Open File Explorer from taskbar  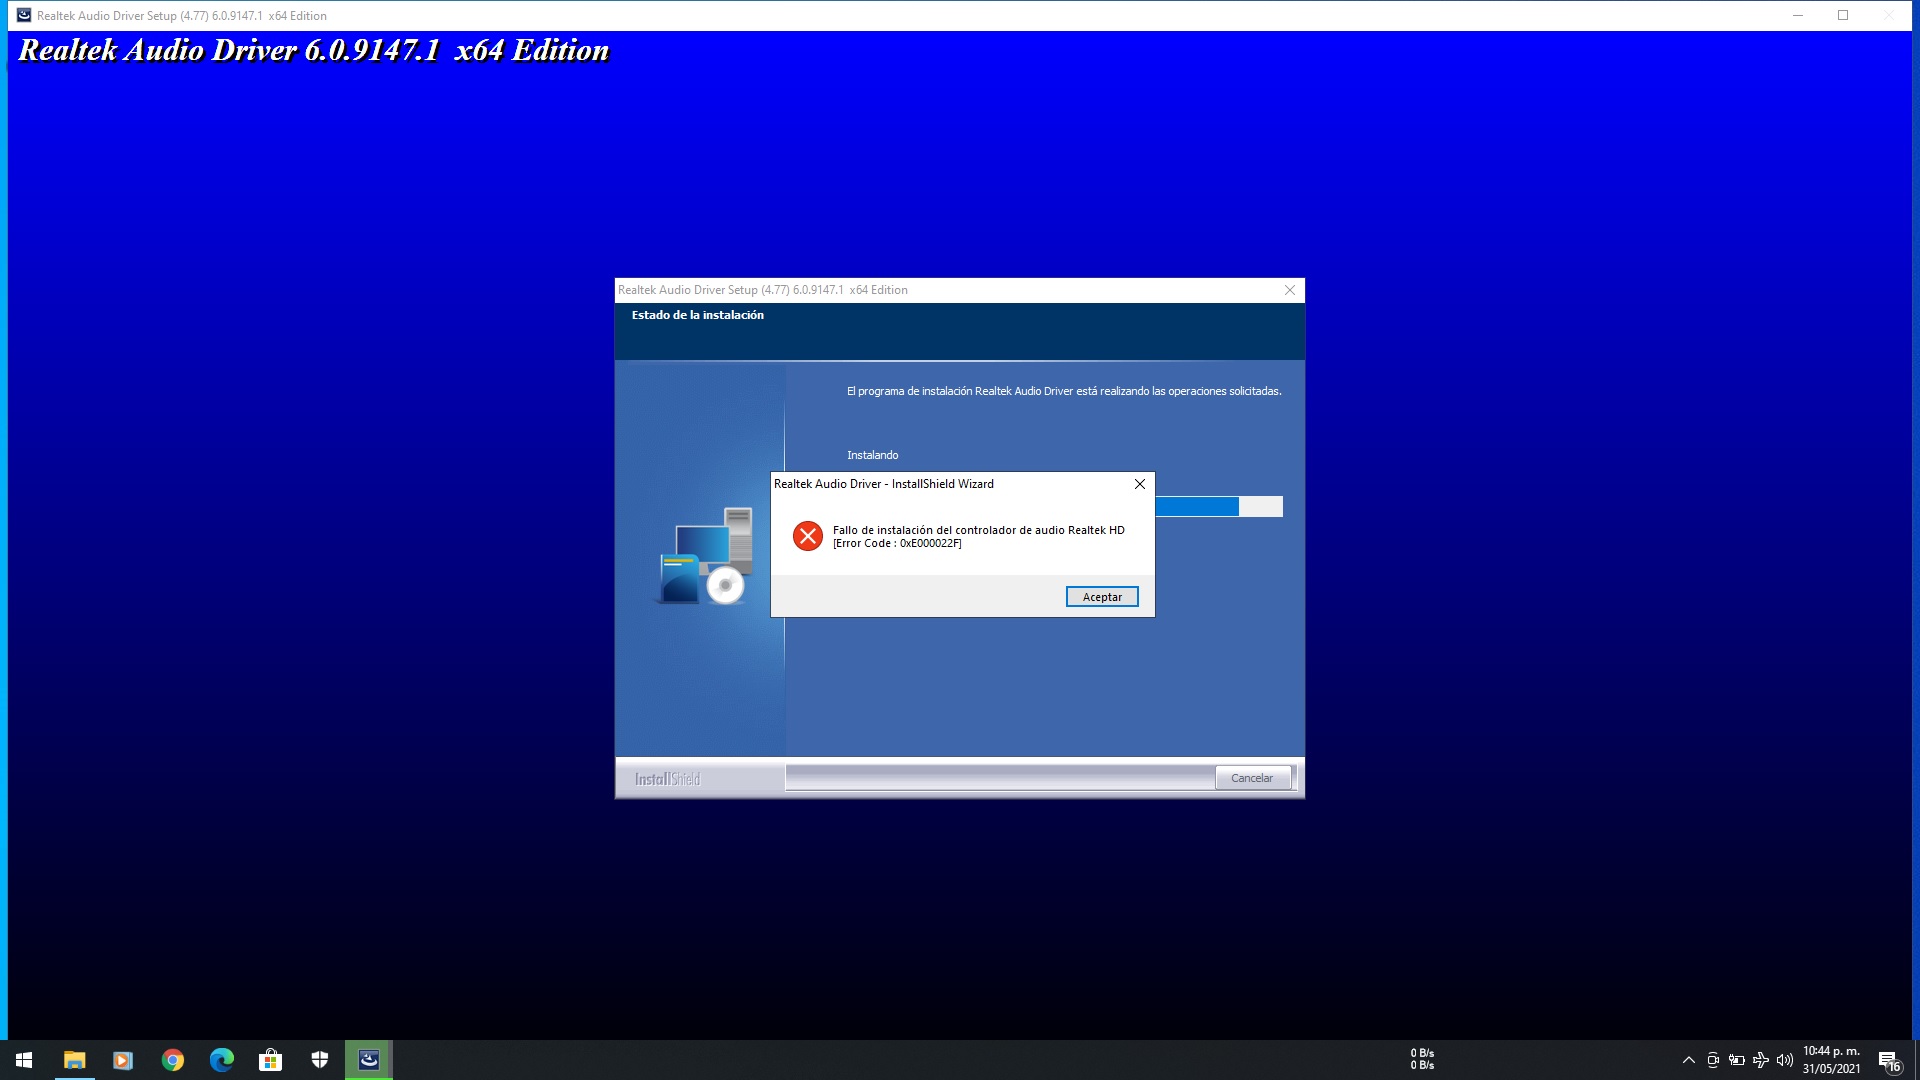74,1060
